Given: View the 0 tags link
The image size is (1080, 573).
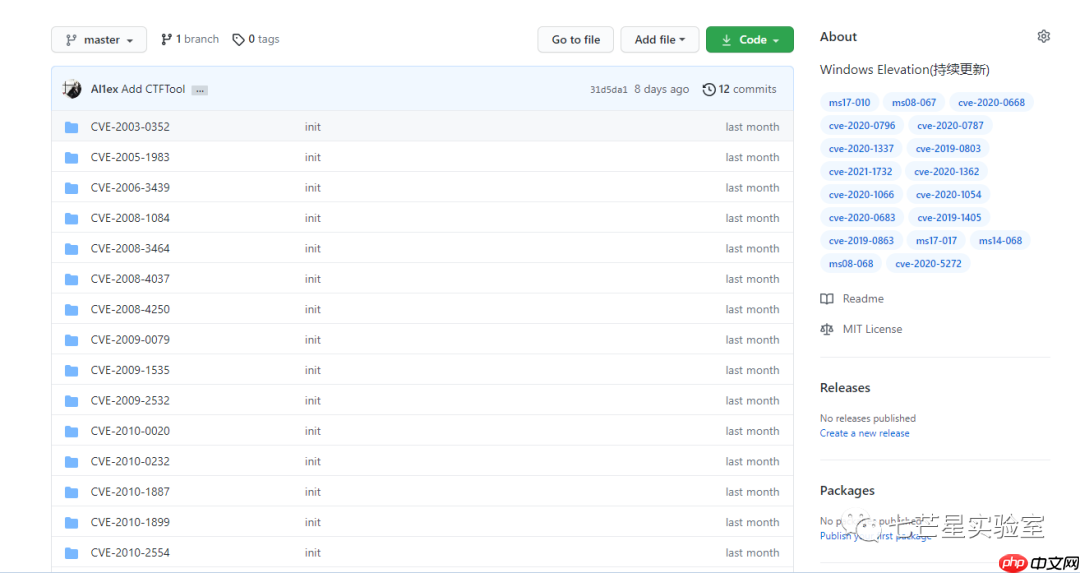Looking at the screenshot, I should (256, 39).
